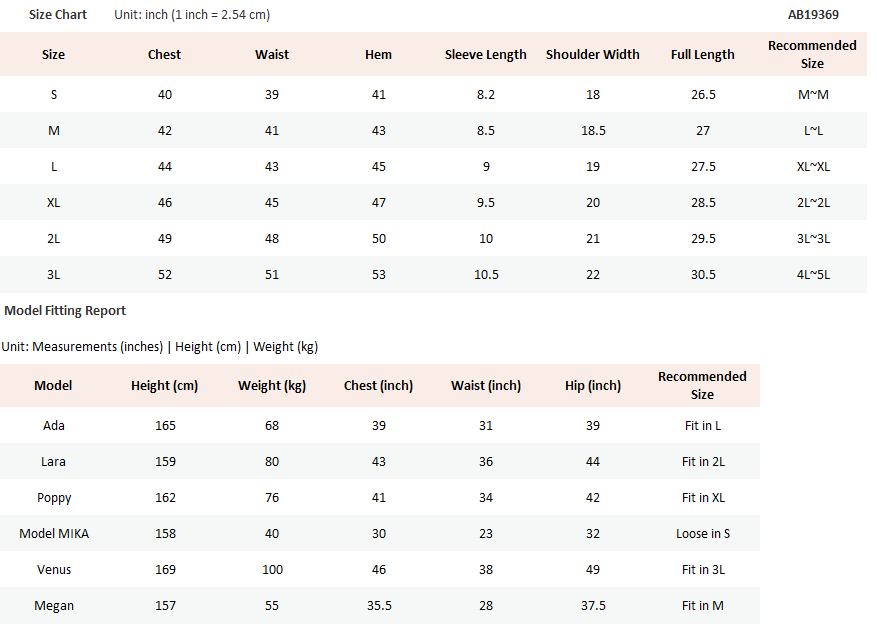Select Megan's chest value 35.5
The image size is (877, 632).
379,606
